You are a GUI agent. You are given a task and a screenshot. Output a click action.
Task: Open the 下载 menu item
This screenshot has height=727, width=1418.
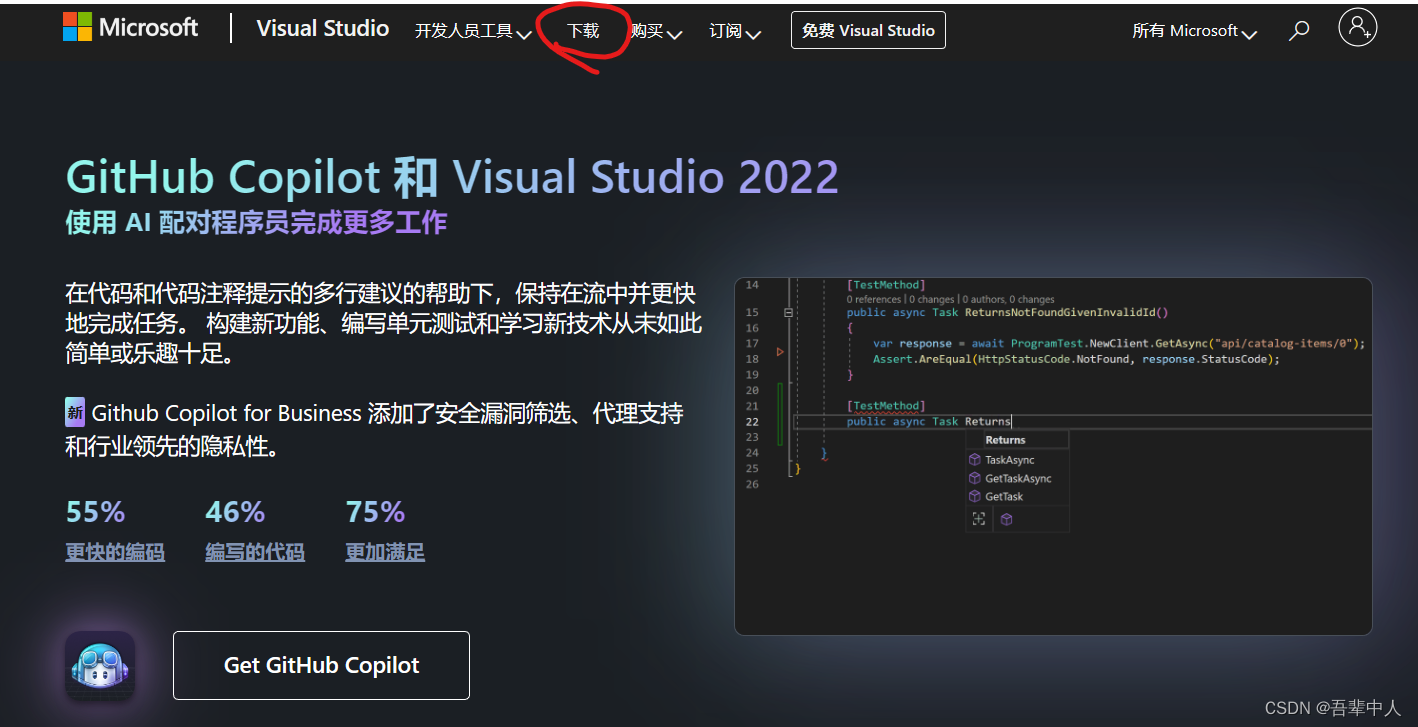coord(583,31)
